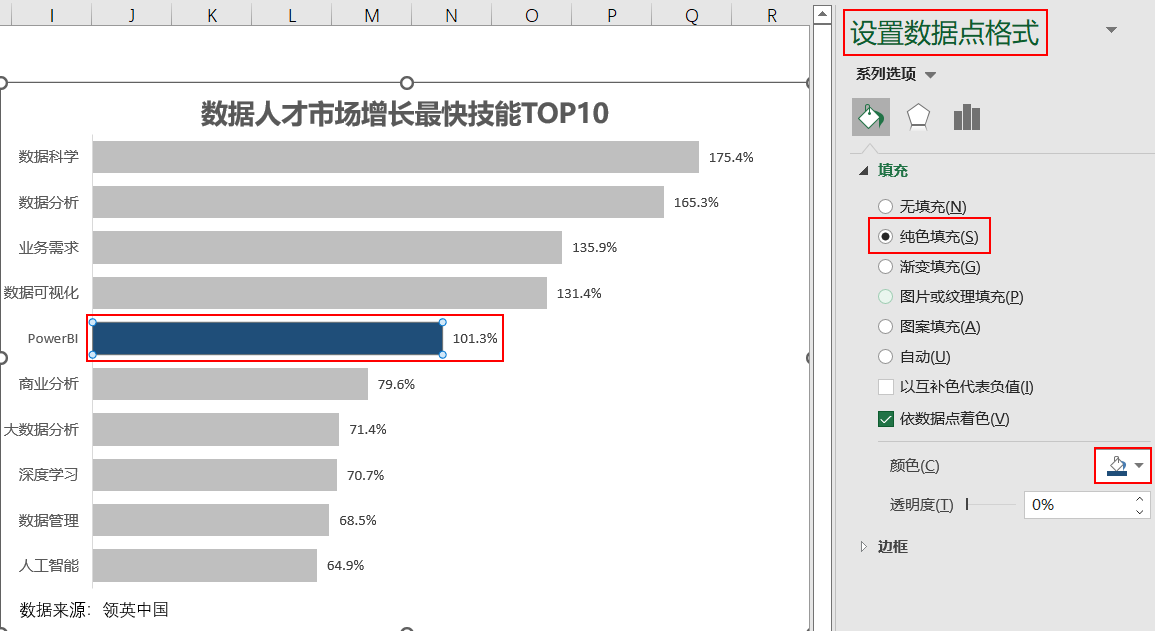Screen dimensions: 1155x631
Task: Select column header P
Action: click(611, 15)
